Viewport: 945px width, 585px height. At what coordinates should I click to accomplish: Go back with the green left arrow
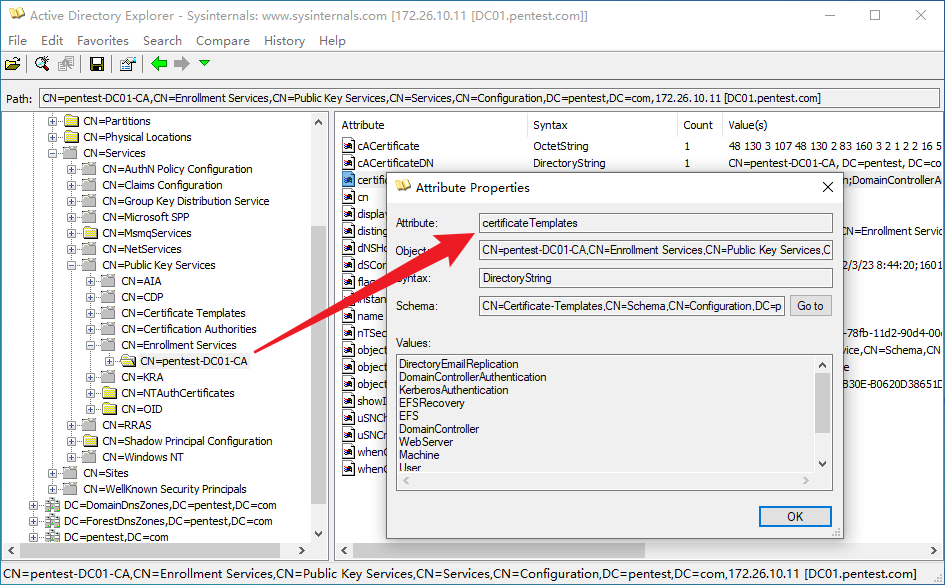pos(159,63)
